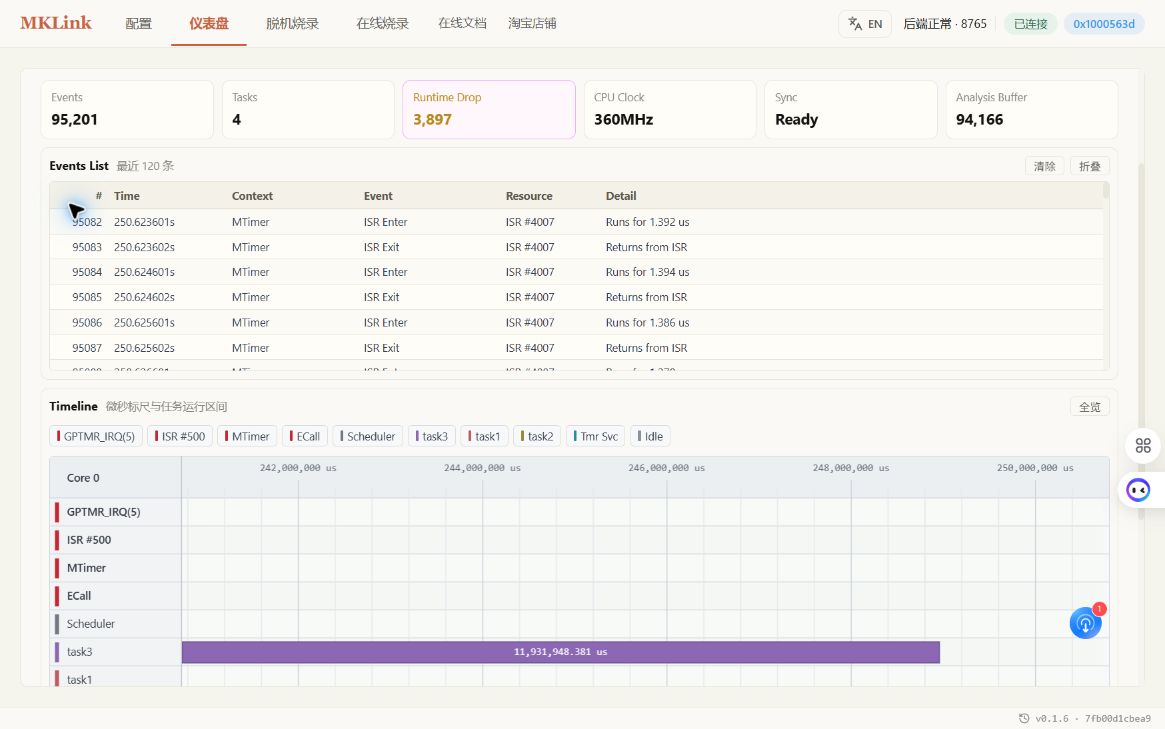The width and height of the screenshot is (1165, 729).
Task: Switch to the 在线烧录 tab
Action: tap(383, 24)
